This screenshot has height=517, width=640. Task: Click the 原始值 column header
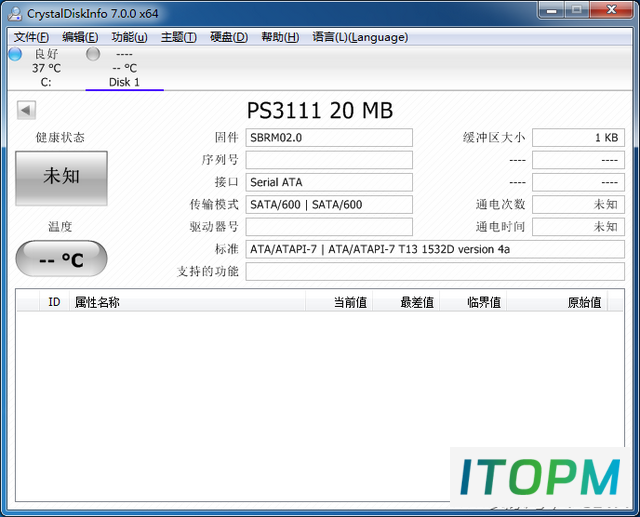coord(557,302)
